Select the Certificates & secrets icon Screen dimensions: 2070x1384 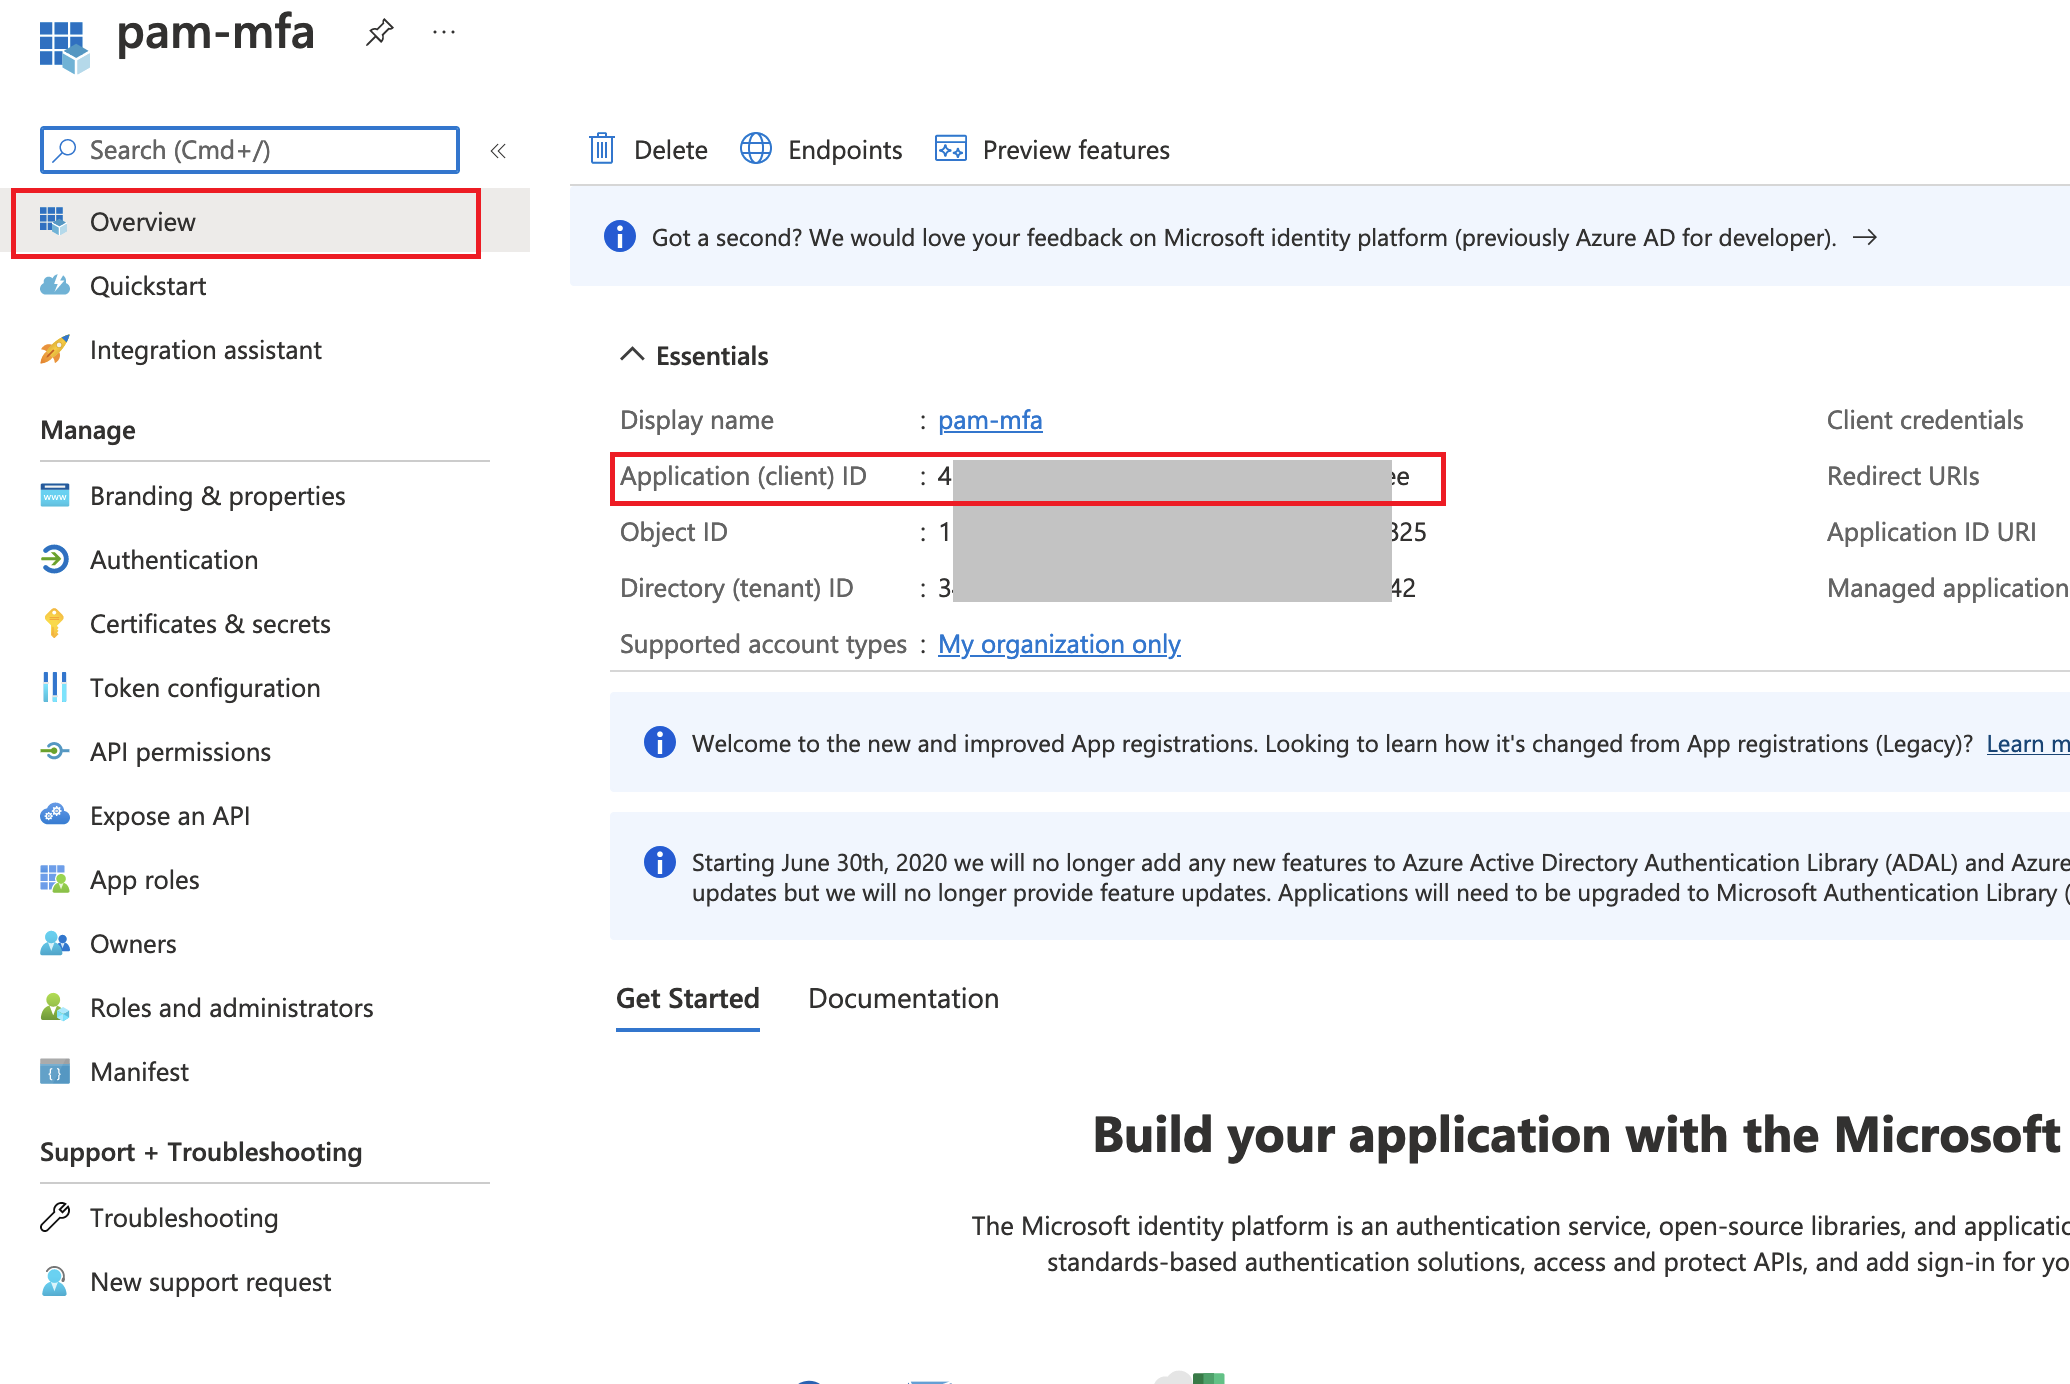pyautogui.click(x=55, y=623)
